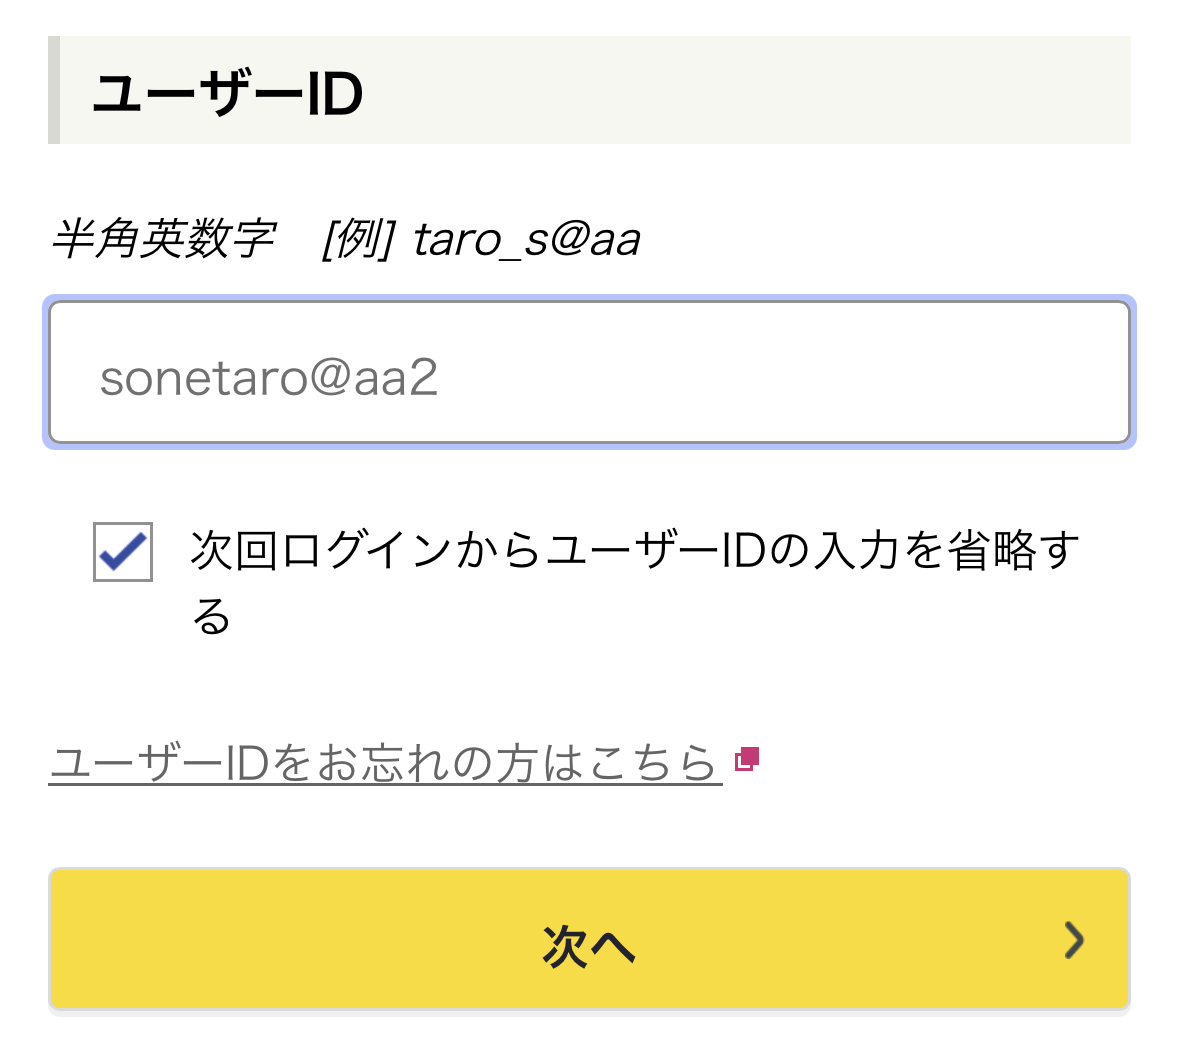Click the blue checkmark in the checkbox
This screenshot has width=1179, height=1049.
point(124,551)
